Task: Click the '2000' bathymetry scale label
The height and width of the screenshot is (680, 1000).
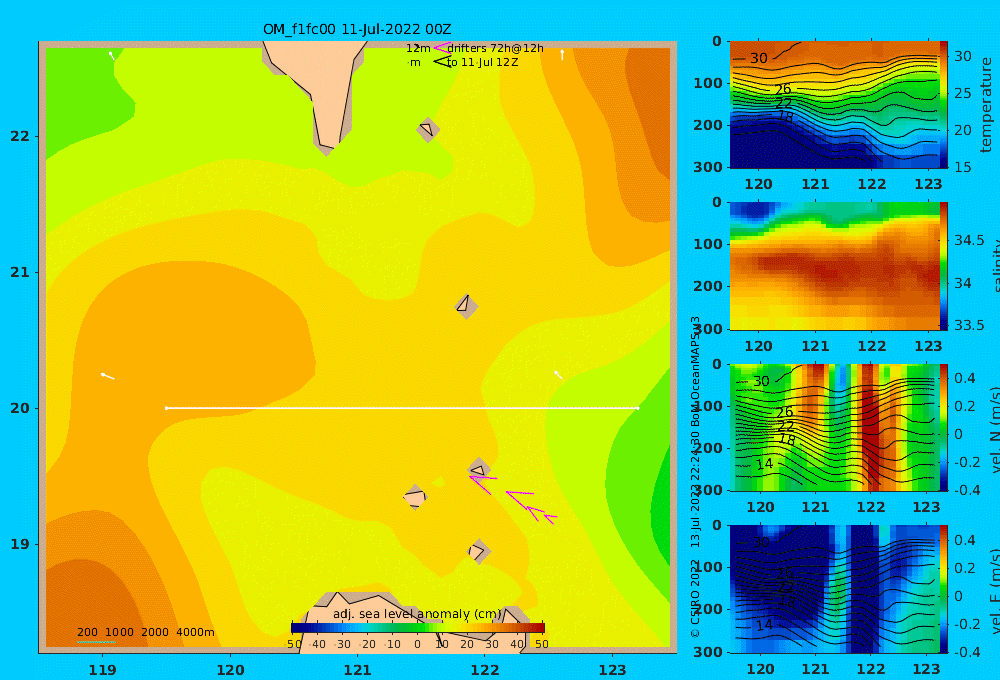Action: tap(155, 632)
